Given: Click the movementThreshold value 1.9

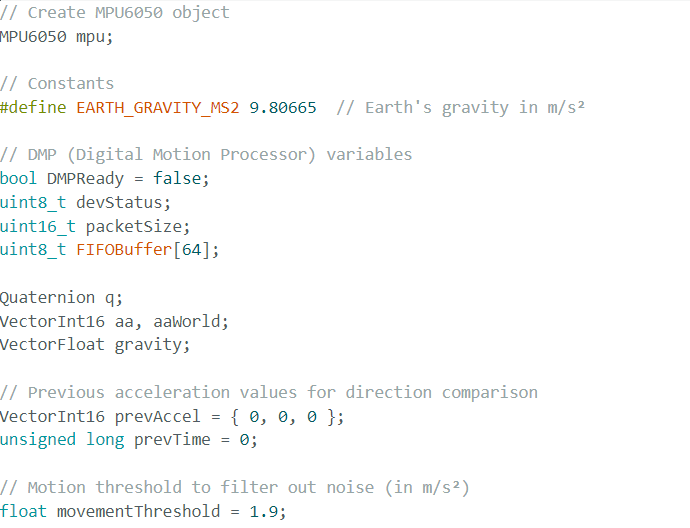Looking at the screenshot, I should [x=267, y=512].
